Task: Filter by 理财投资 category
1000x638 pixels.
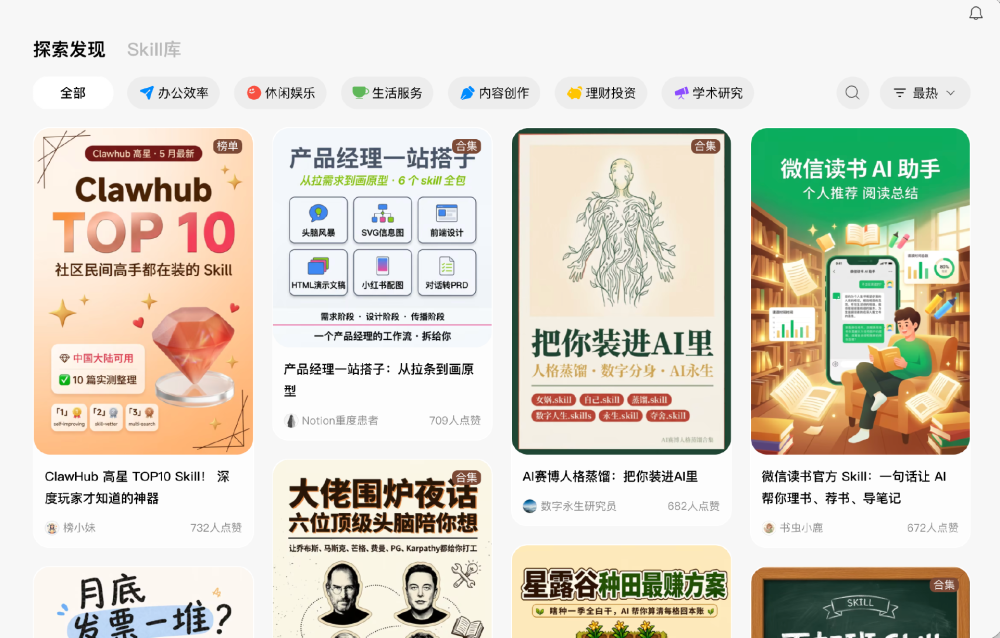Action: [x=601, y=93]
